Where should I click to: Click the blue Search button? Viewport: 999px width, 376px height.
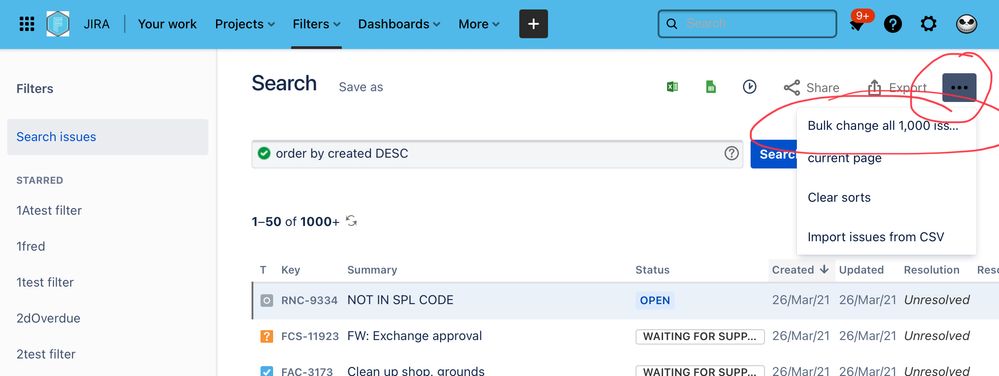click(x=773, y=154)
